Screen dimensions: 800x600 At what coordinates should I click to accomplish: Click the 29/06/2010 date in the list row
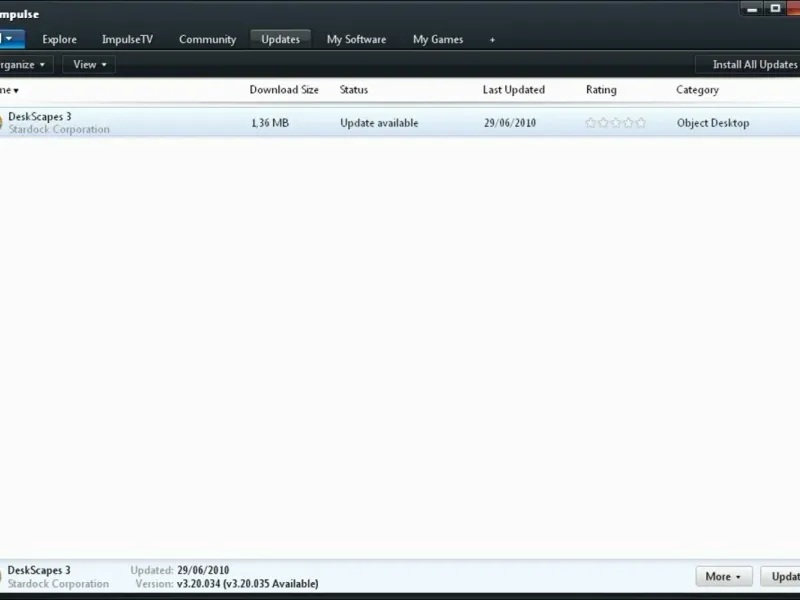click(510, 123)
